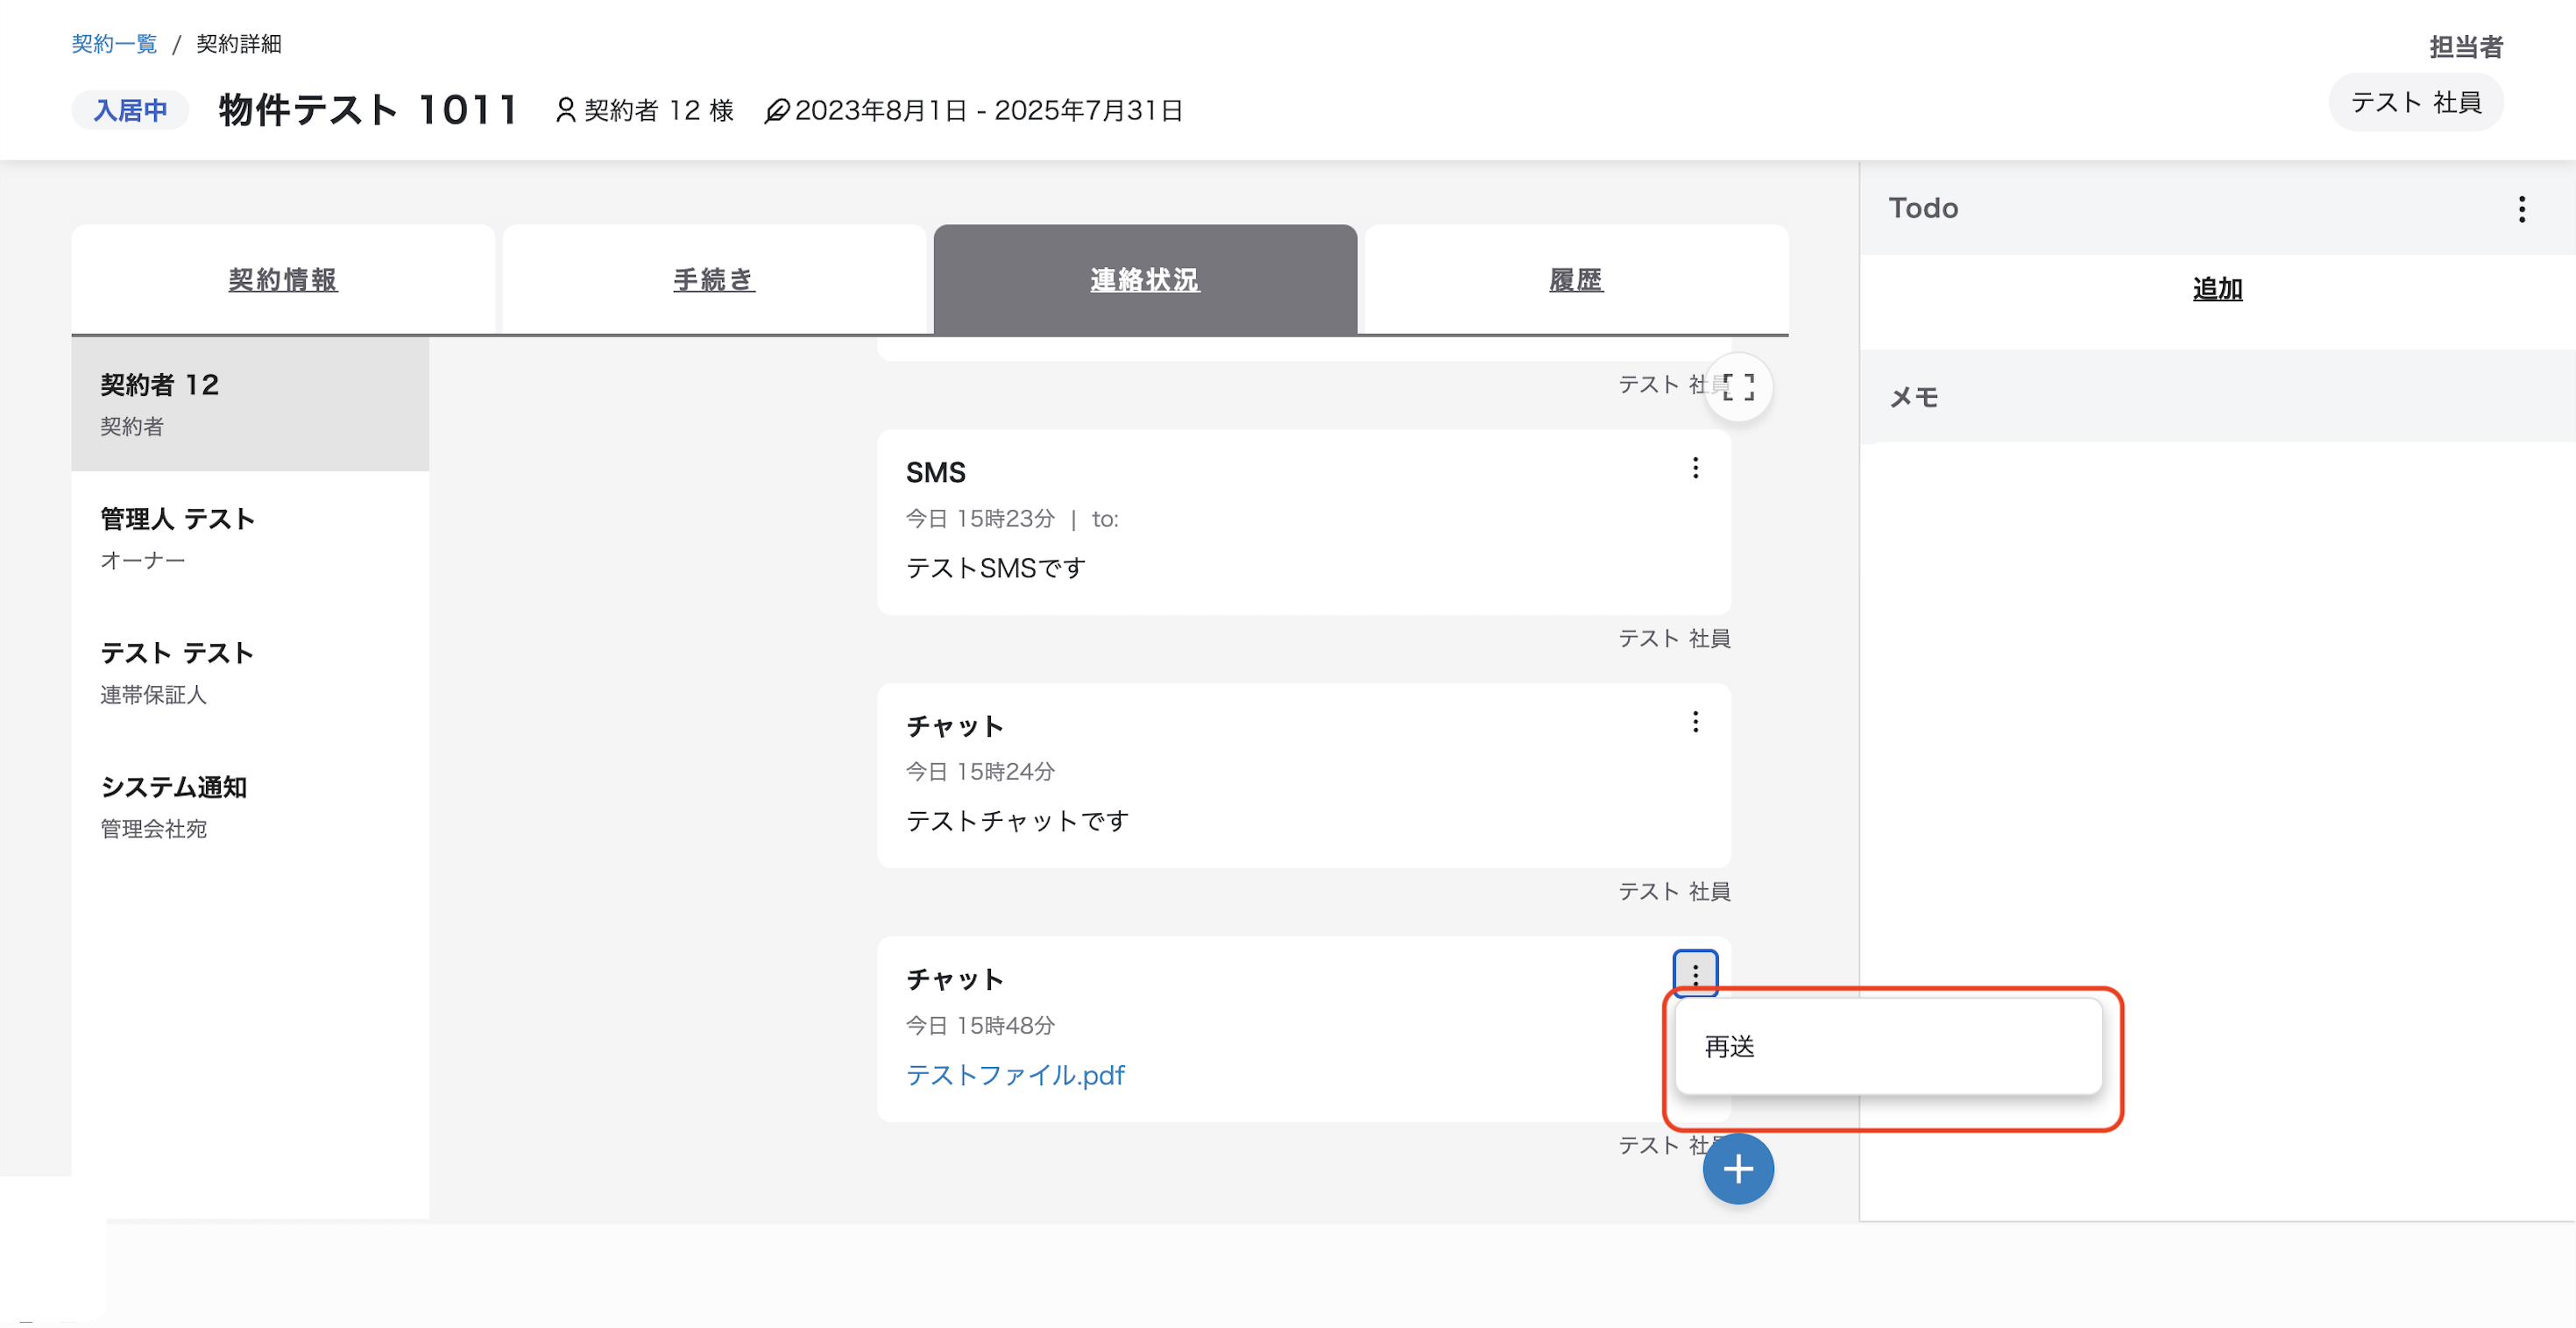
Task: Click the 担当者 label
Action: point(2466,46)
